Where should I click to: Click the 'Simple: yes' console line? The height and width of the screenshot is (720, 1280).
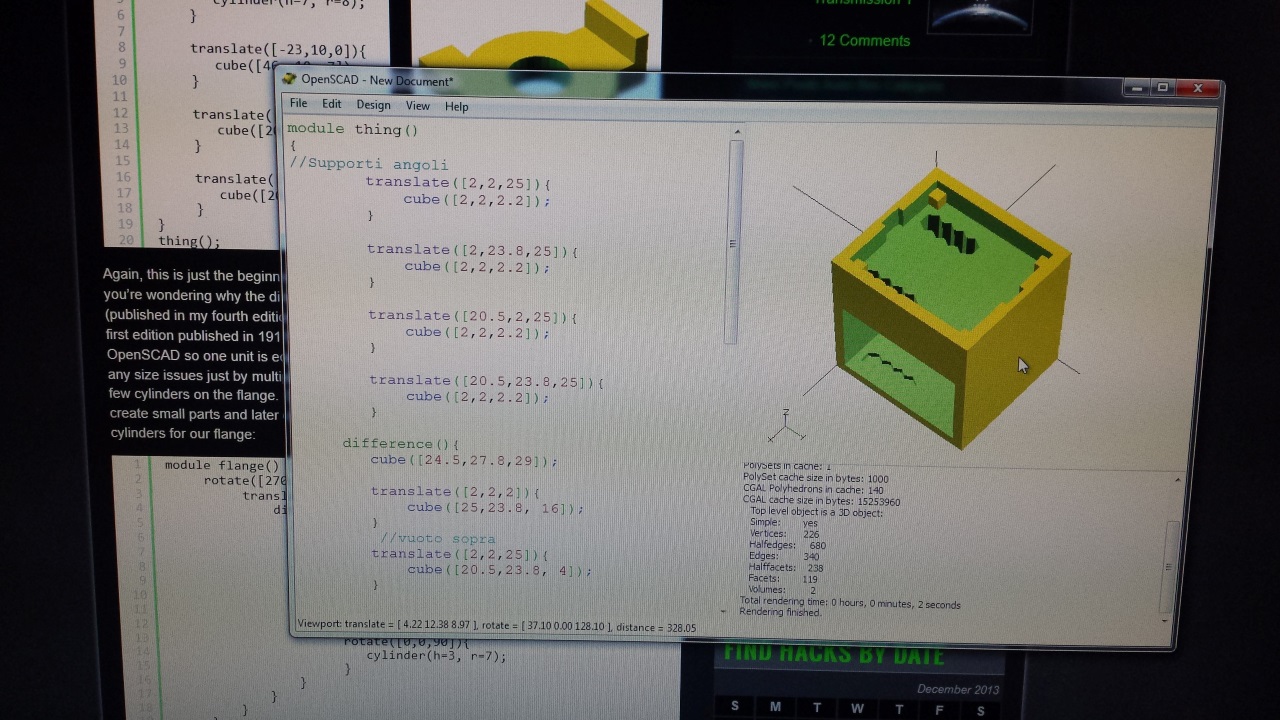[784, 523]
